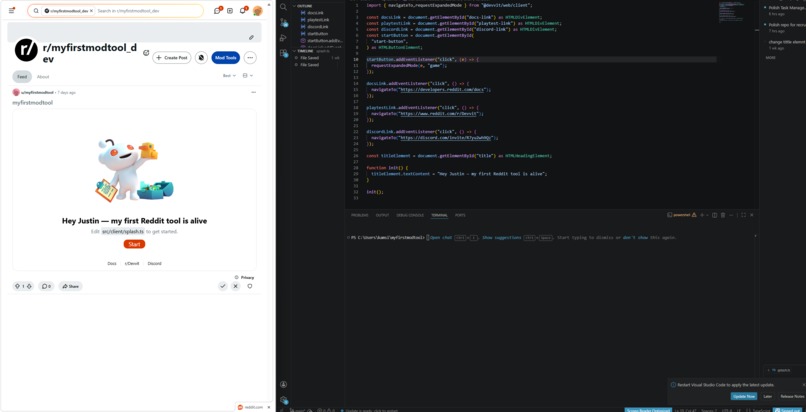This screenshot has width=806, height=412.
Task: Open the Reddit notifications bell
Action: pyautogui.click(x=243, y=11)
